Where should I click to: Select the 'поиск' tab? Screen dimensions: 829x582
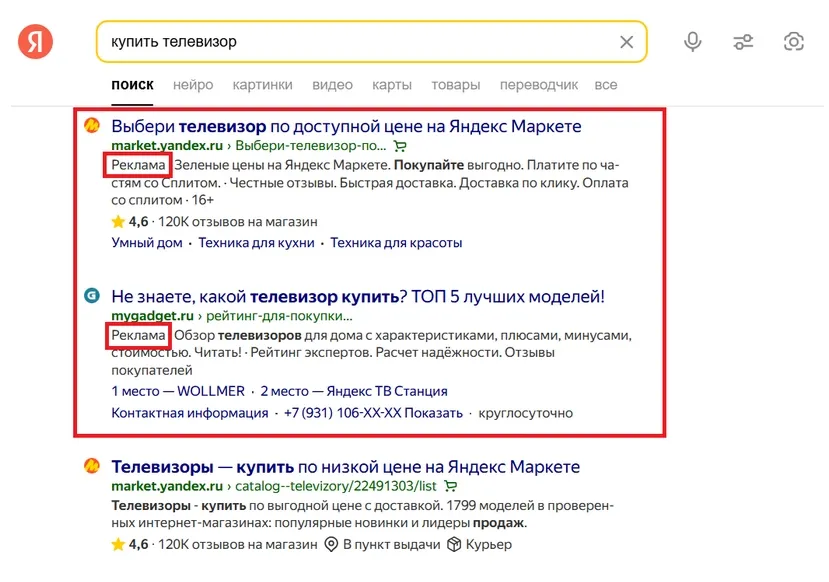tap(132, 85)
